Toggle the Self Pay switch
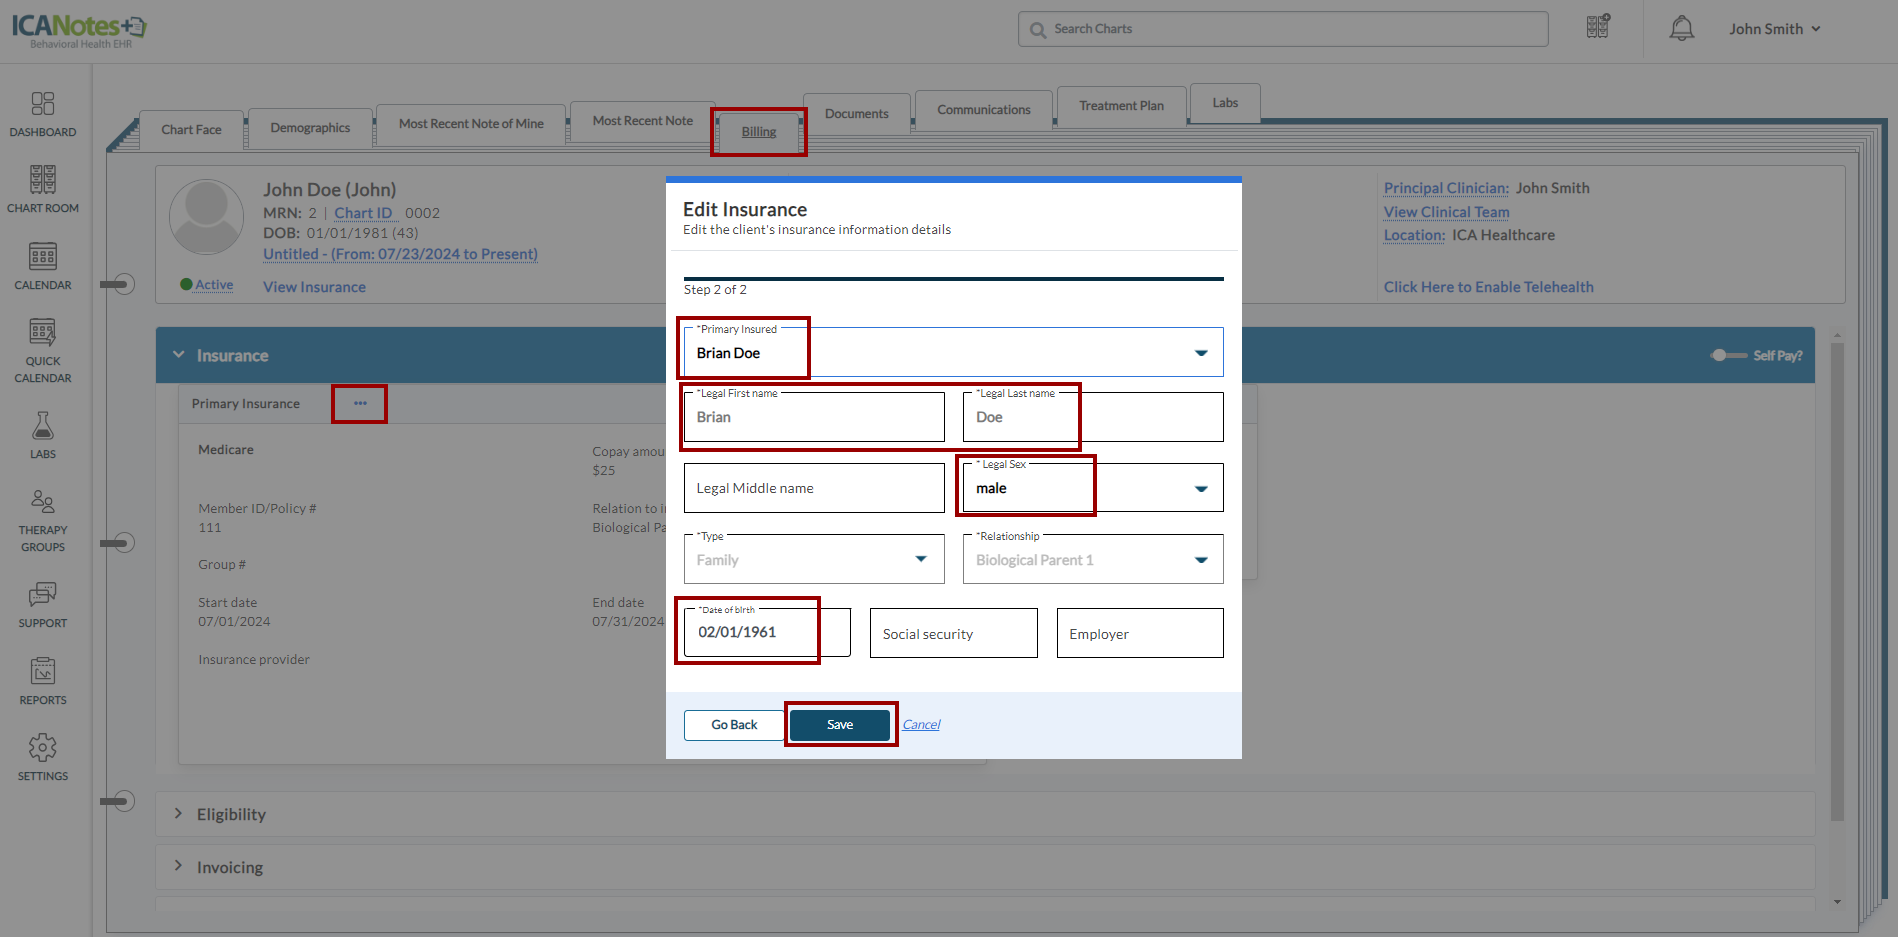The image size is (1898, 937). click(x=1727, y=356)
